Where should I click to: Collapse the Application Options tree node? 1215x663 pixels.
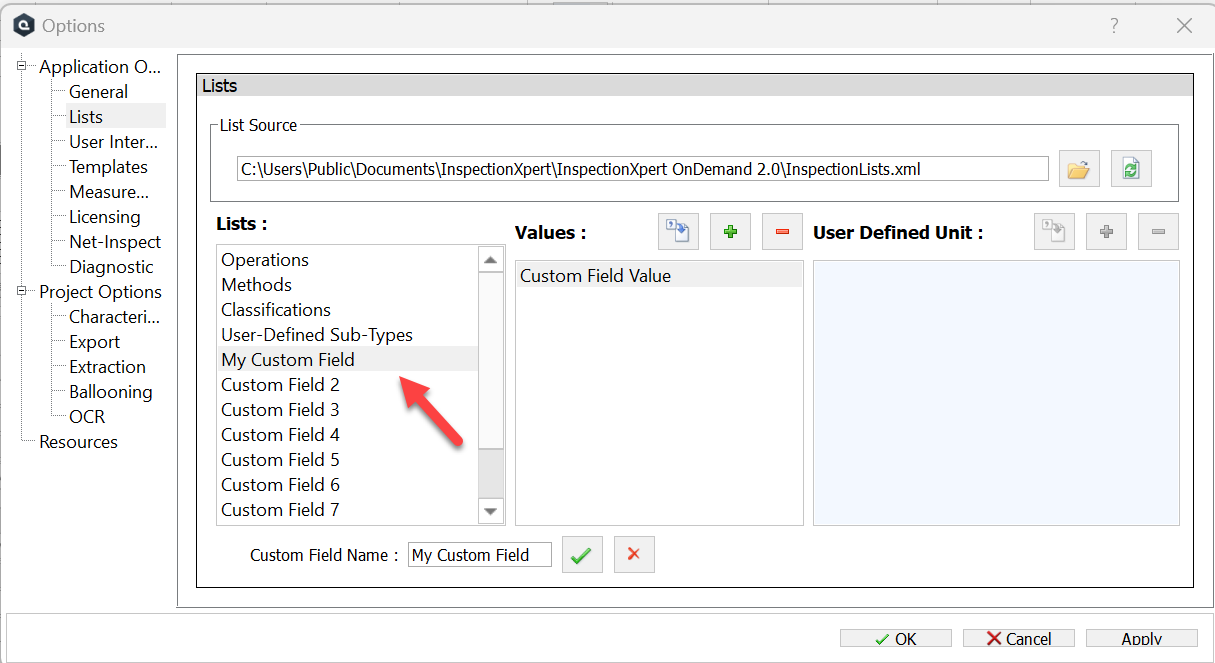pyautogui.click(x=20, y=66)
